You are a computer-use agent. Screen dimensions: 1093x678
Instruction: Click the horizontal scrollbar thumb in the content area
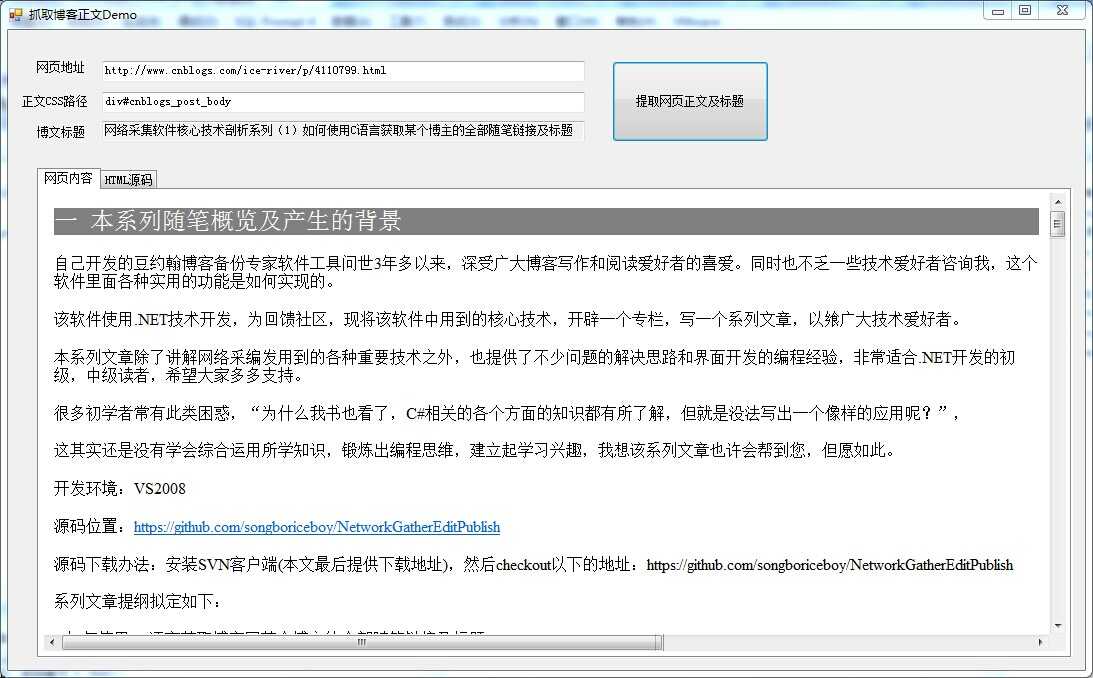pos(360,642)
